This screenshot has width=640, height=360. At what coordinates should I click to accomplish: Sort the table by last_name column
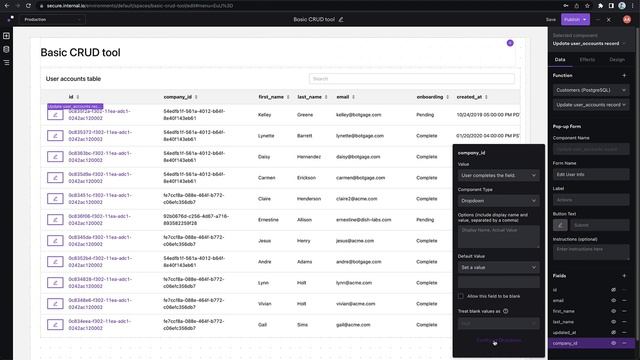(326, 97)
